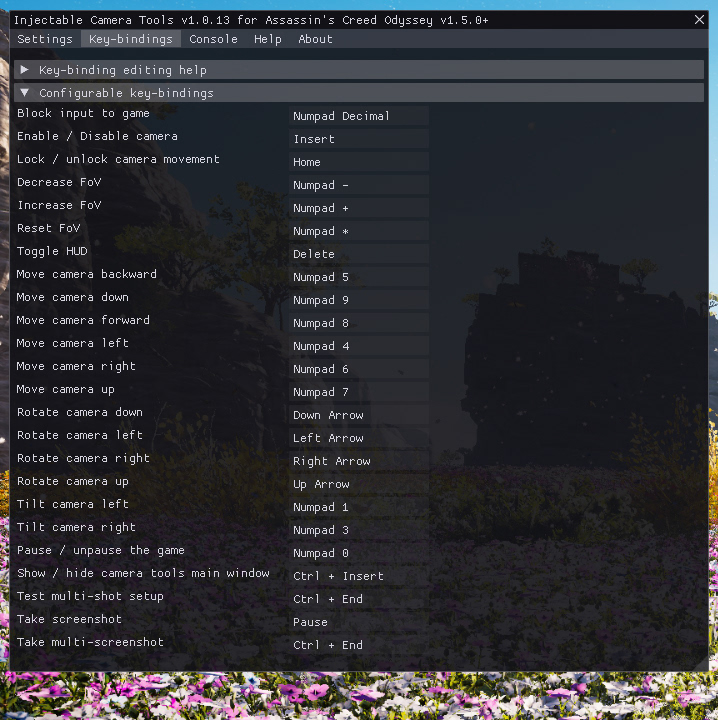
Task: Click the Down Arrow binding field
Action: (x=359, y=415)
